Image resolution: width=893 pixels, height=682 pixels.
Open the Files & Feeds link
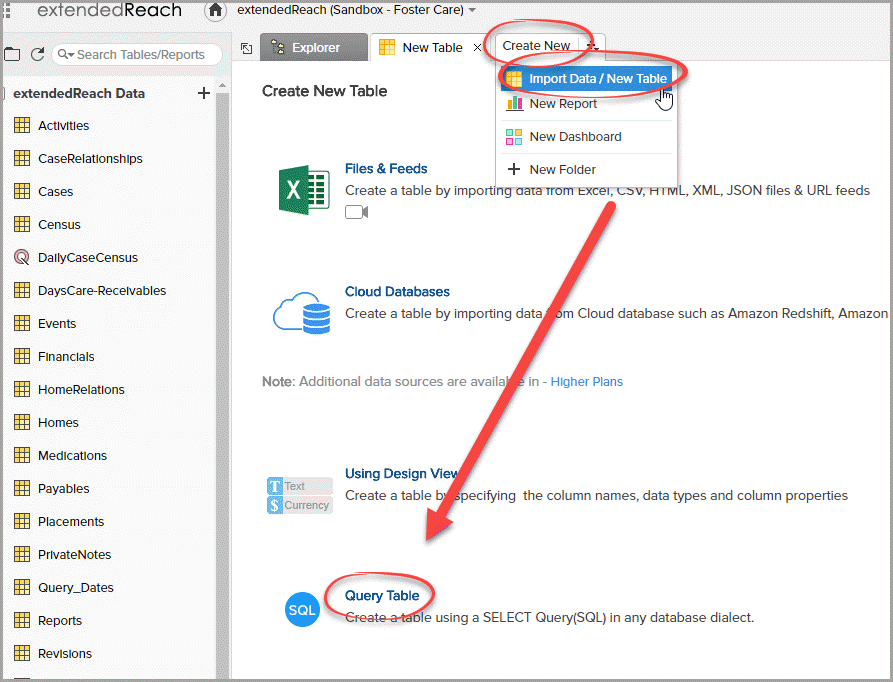point(386,169)
